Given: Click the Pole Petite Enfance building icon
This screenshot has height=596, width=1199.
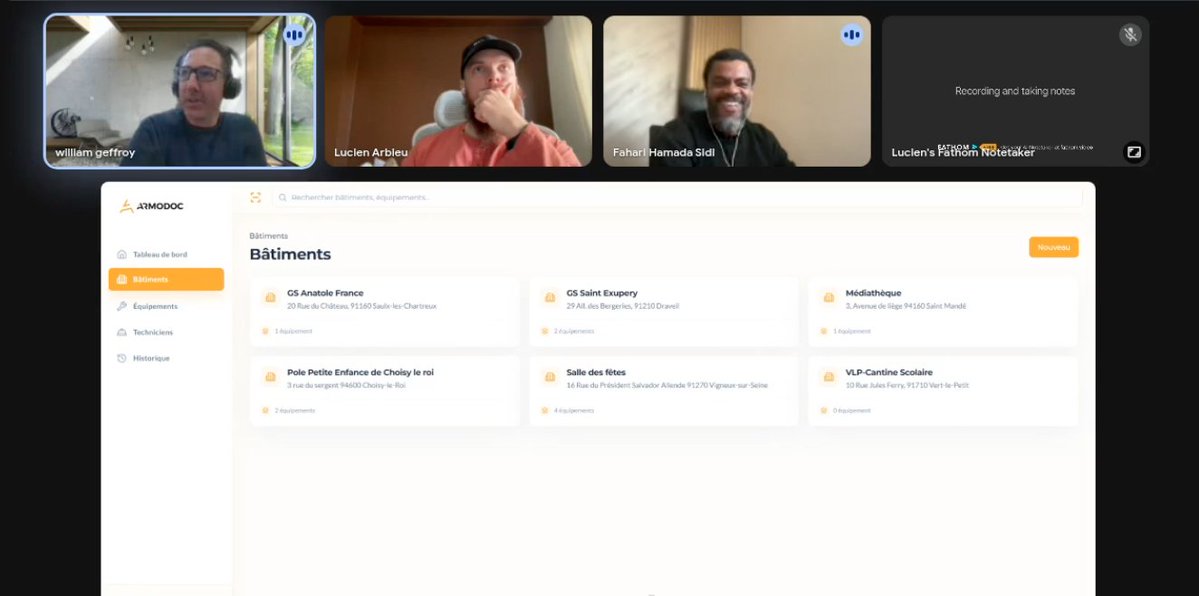Looking at the screenshot, I should click(x=270, y=377).
